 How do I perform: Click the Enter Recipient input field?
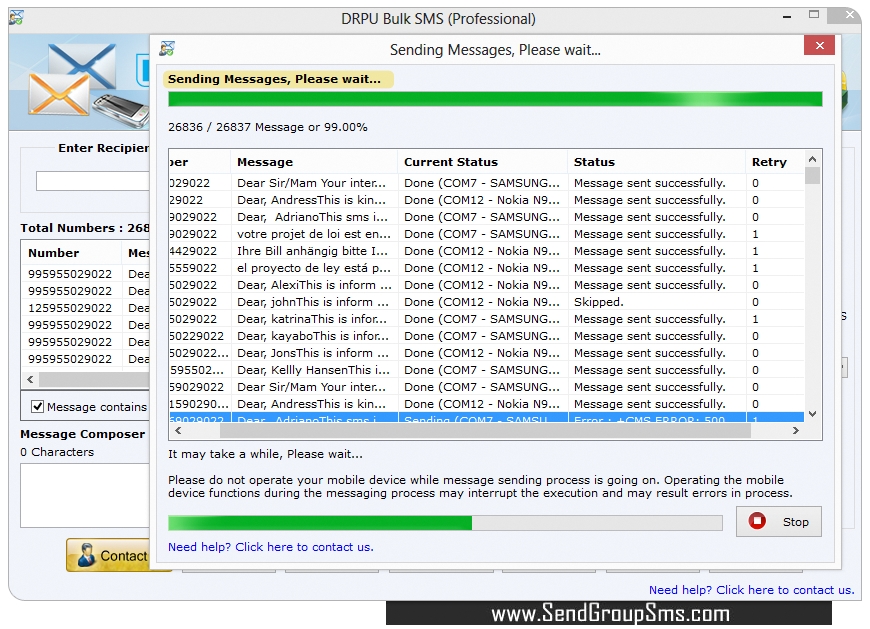[93, 181]
